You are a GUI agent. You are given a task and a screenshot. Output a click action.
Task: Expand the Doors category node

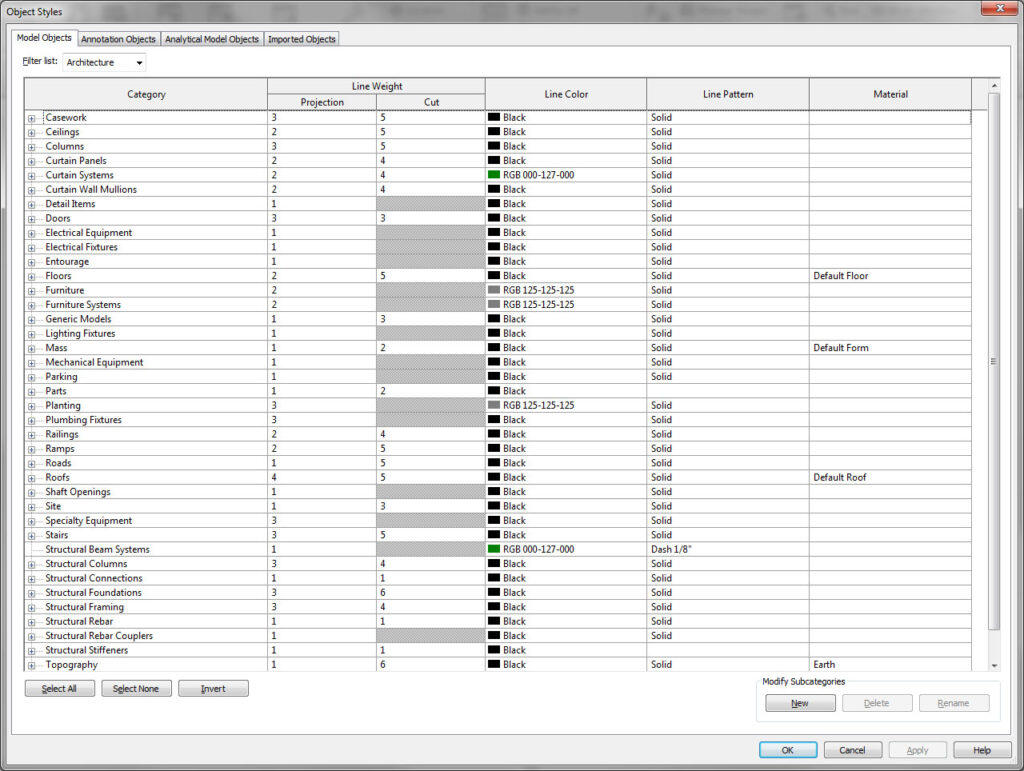[x=31, y=219]
